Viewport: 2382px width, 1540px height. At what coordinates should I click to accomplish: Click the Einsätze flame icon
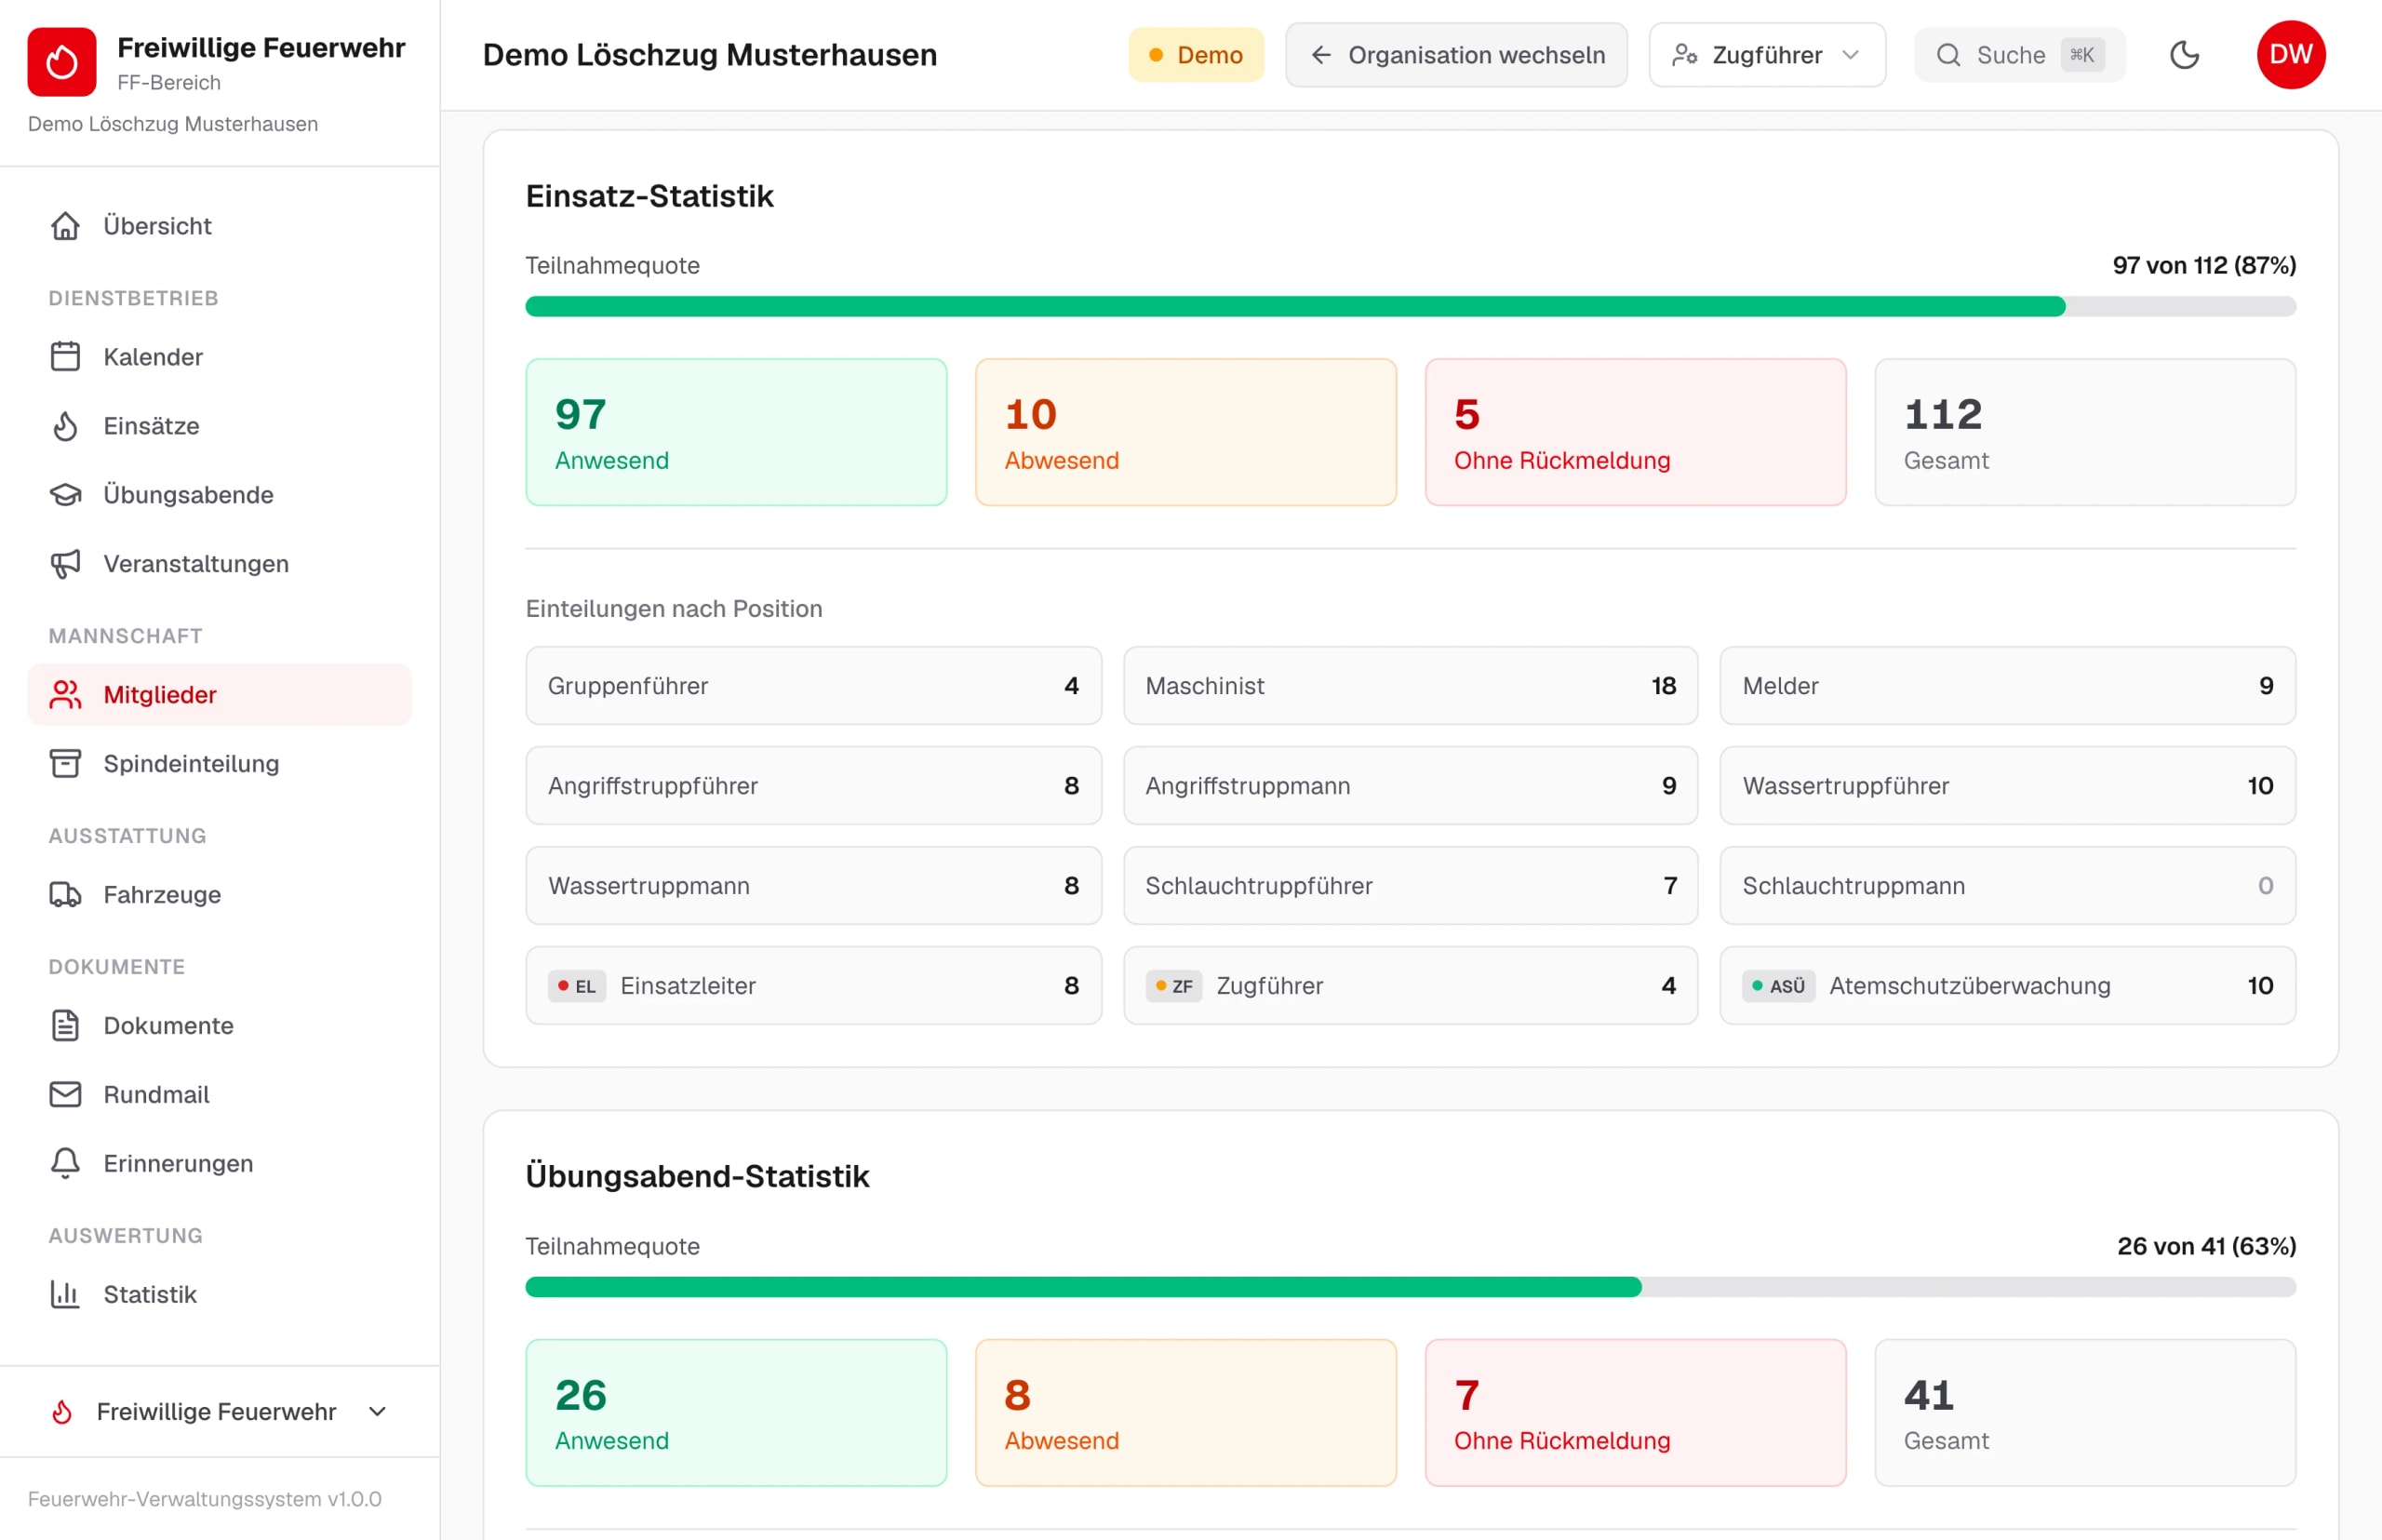point(66,426)
